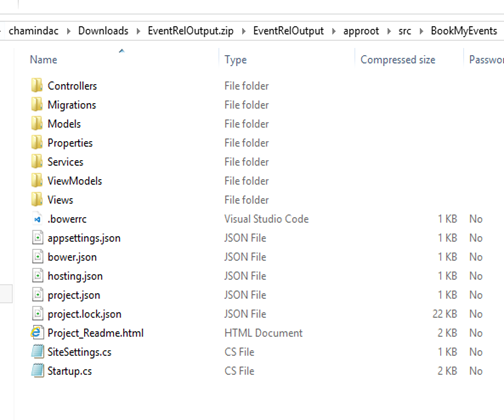Open the Controllers folder icon
The width and height of the screenshot is (504, 420).
[x=37, y=86]
